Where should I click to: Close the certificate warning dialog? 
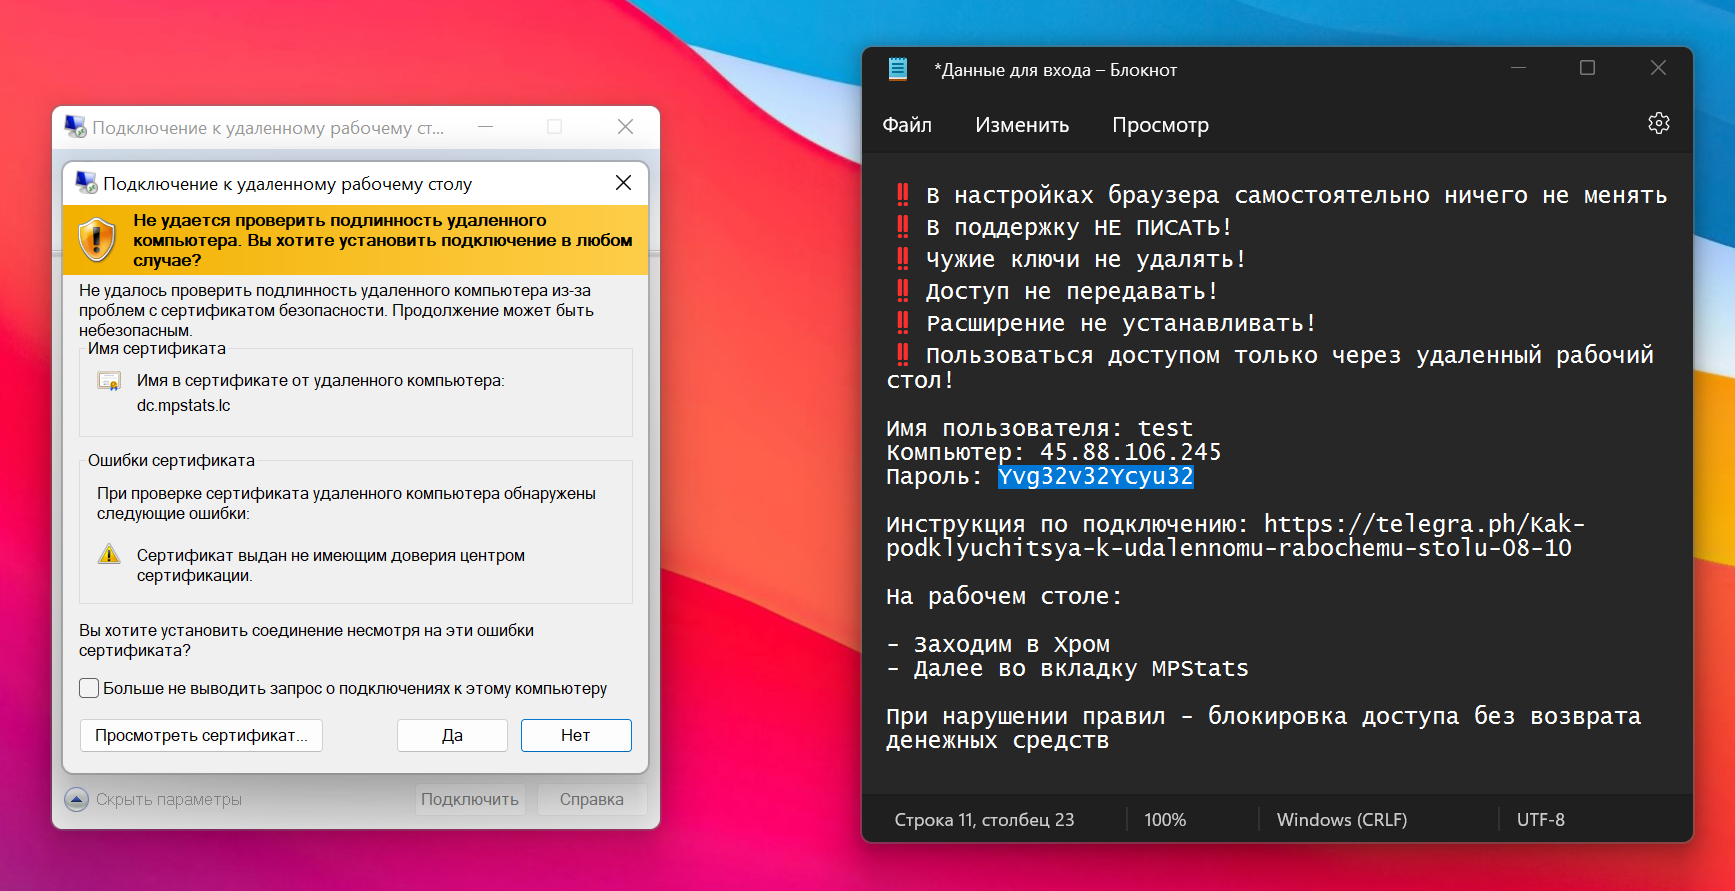pyautogui.click(x=623, y=182)
